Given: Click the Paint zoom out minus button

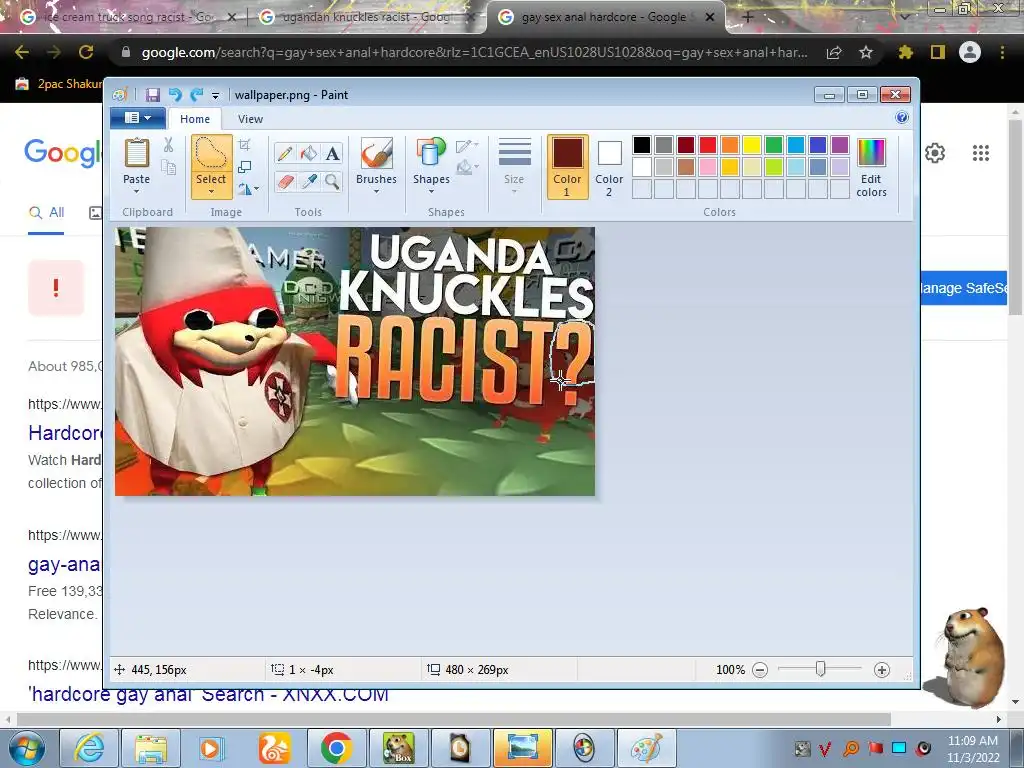Looking at the screenshot, I should pyautogui.click(x=760, y=669).
